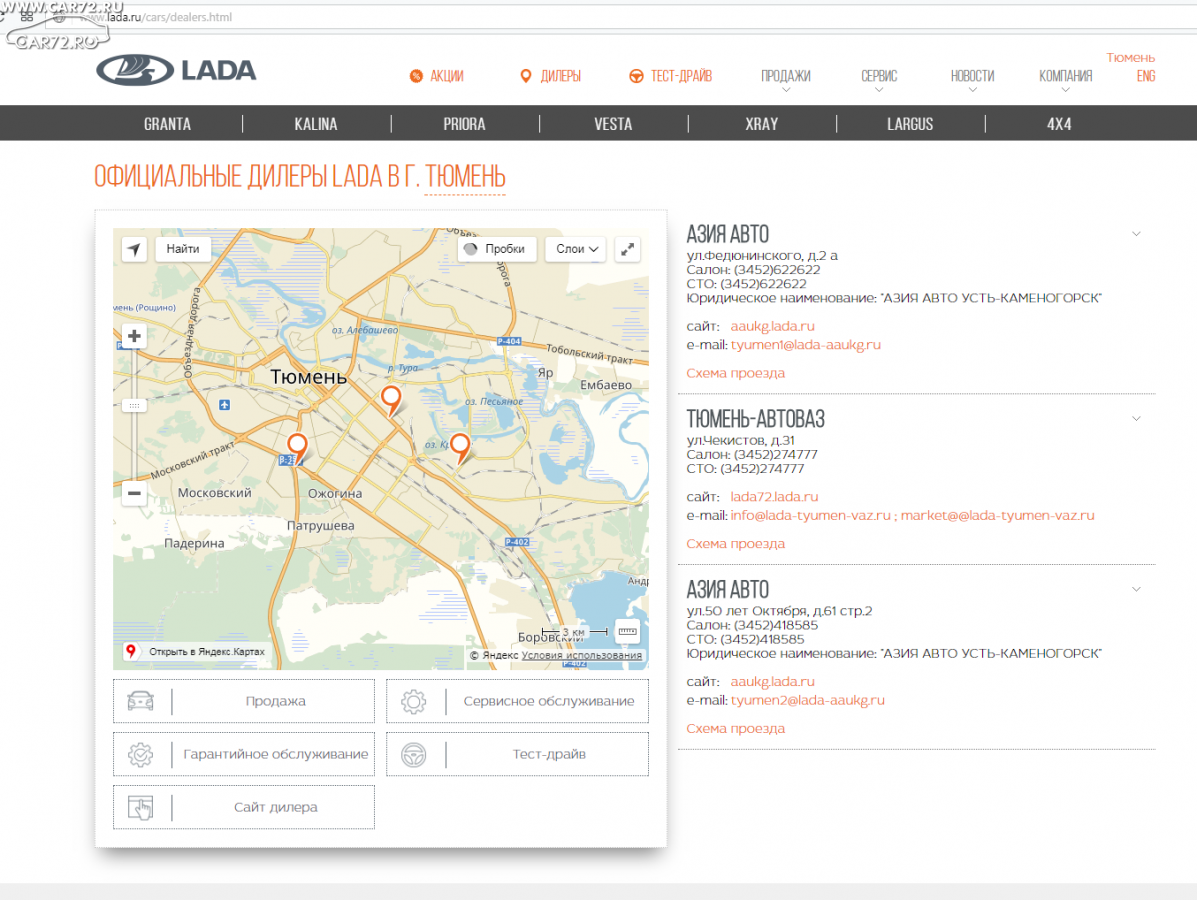
Task: Toggle the Продажа dealer filter
Action: click(x=244, y=701)
